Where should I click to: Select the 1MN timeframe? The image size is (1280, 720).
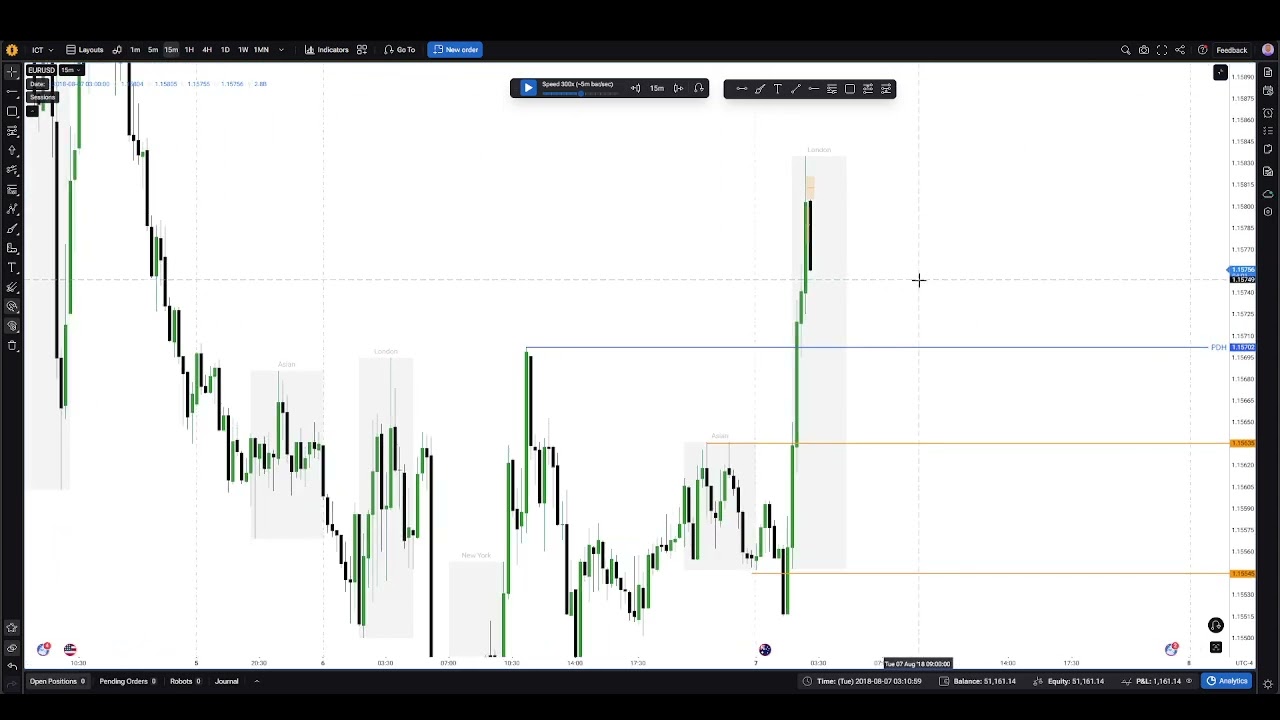(261, 50)
